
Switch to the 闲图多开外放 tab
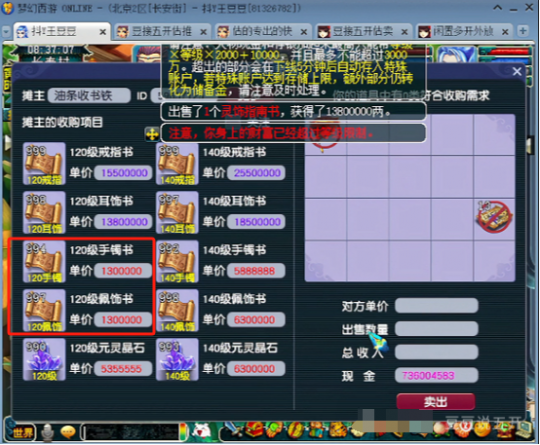tap(464, 32)
